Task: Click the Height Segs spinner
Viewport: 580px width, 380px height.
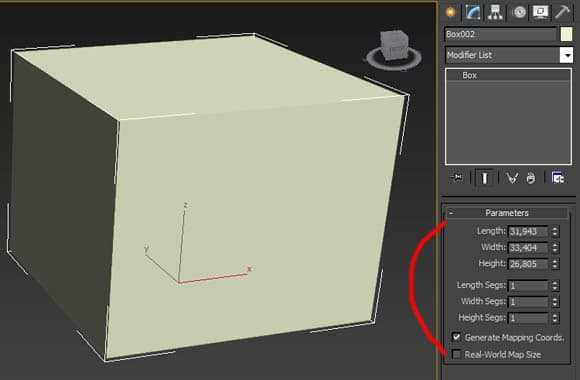Action: click(x=555, y=318)
